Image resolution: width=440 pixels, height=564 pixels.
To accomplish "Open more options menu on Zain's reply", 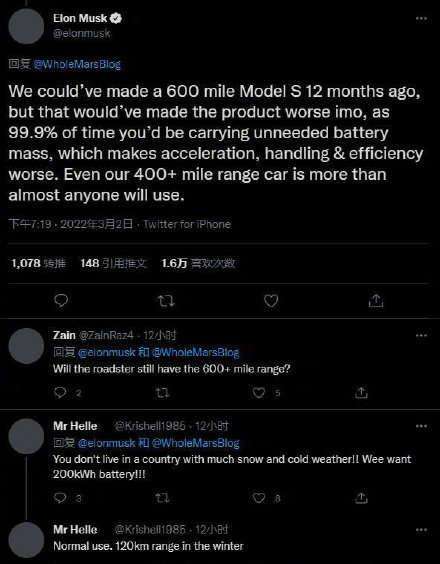I will pos(421,336).
